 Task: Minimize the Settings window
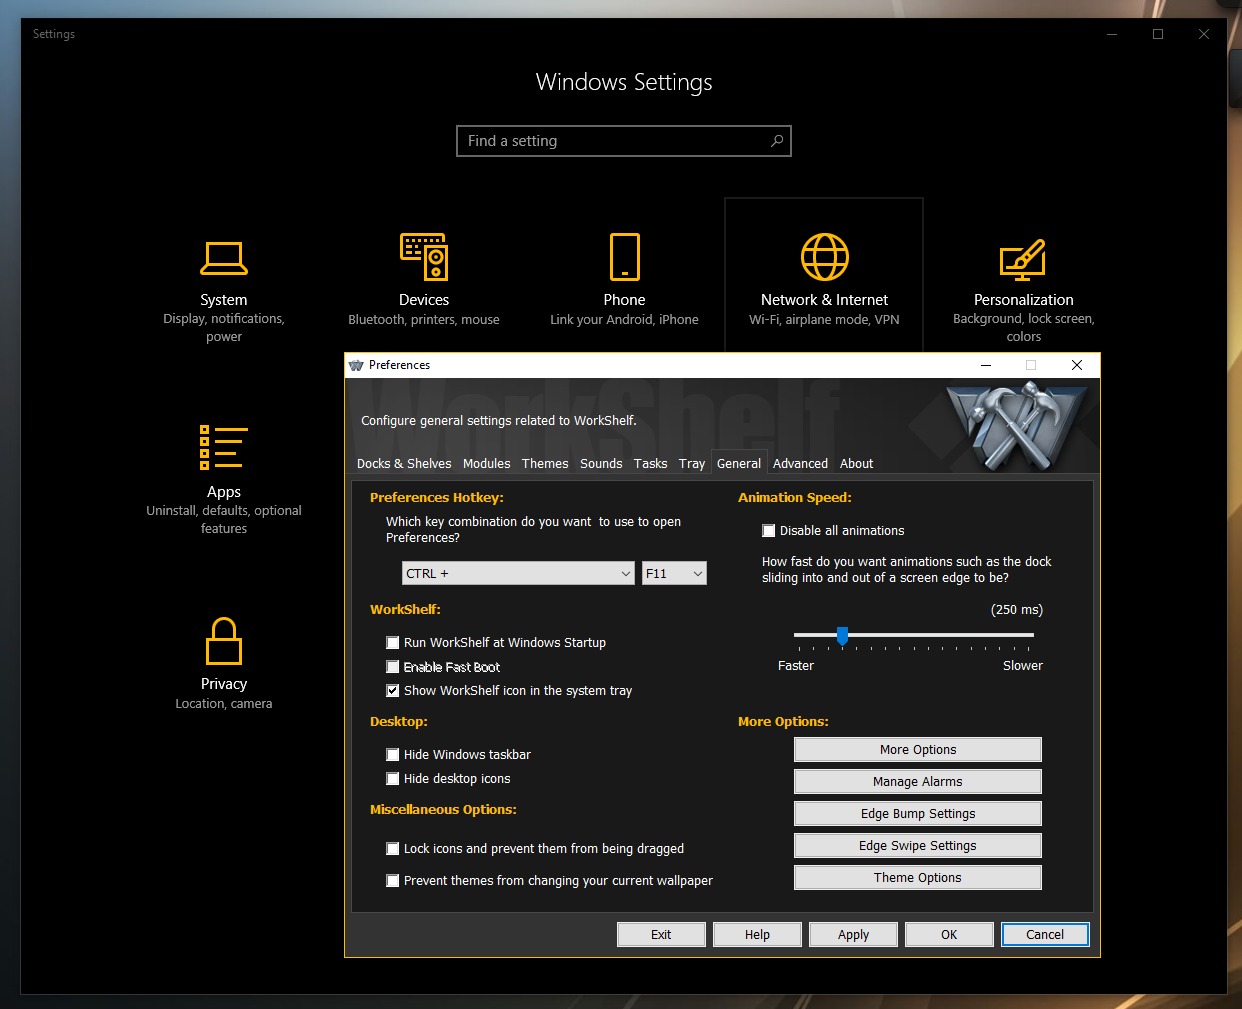pos(1112,34)
